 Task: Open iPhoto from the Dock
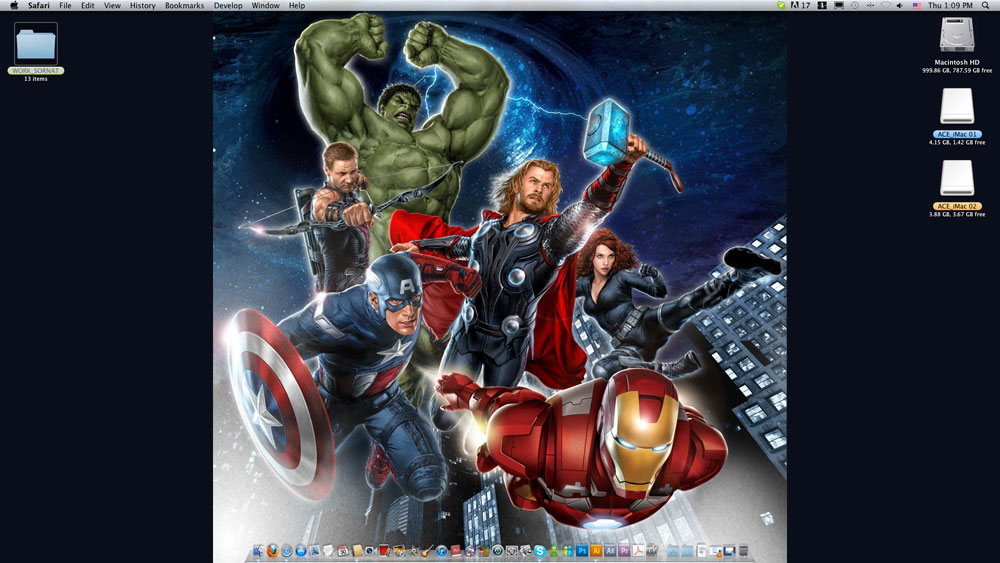[399, 550]
